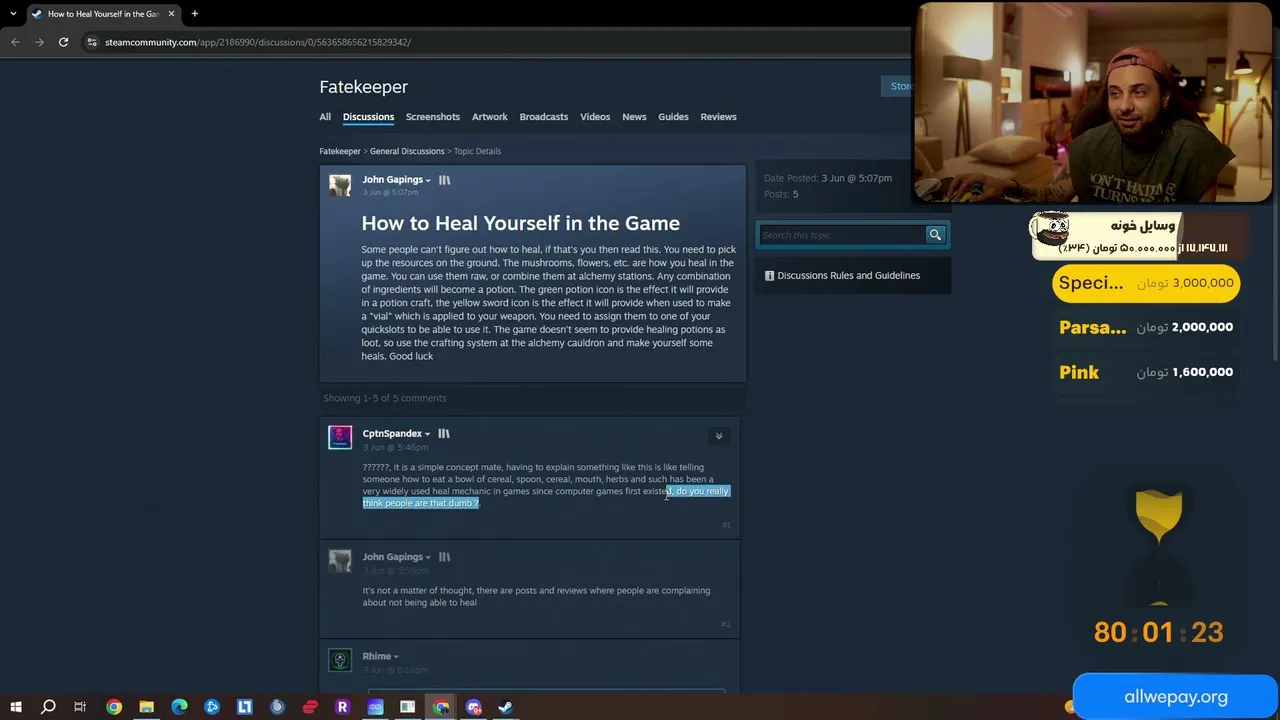Click CptnSpandex's avatar
The image size is (1280, 720).
(x=340, y=437)
